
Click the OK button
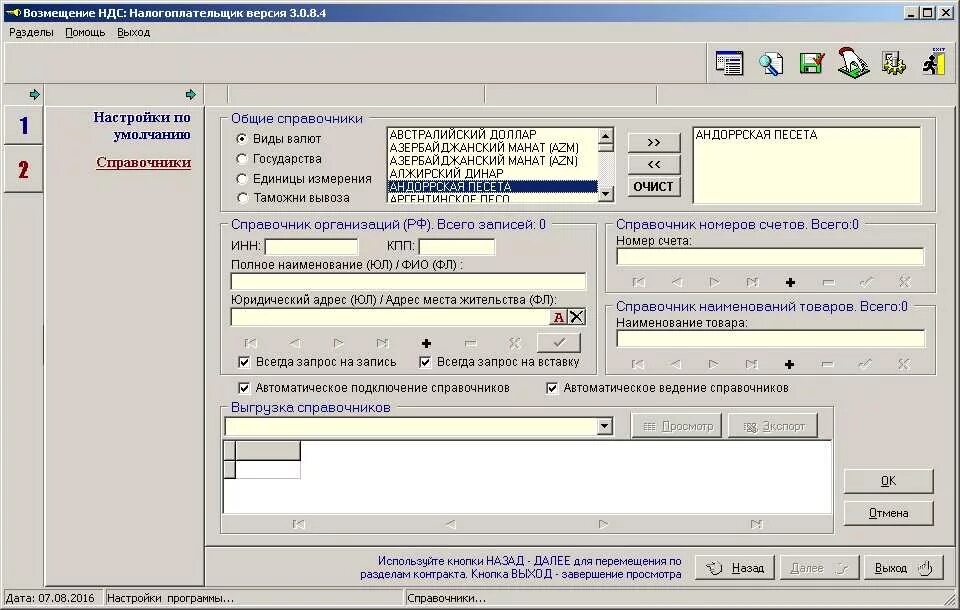point(888,481)
